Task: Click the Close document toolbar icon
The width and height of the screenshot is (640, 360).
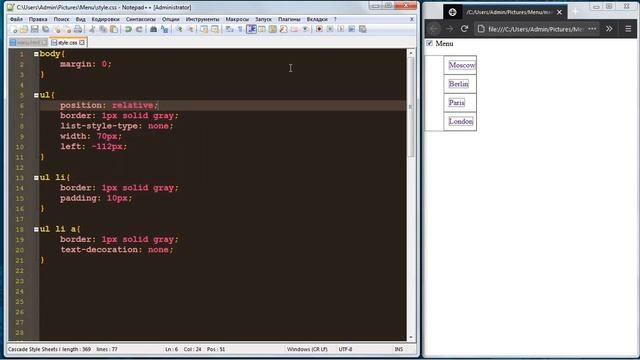Action: coord(57,29)
